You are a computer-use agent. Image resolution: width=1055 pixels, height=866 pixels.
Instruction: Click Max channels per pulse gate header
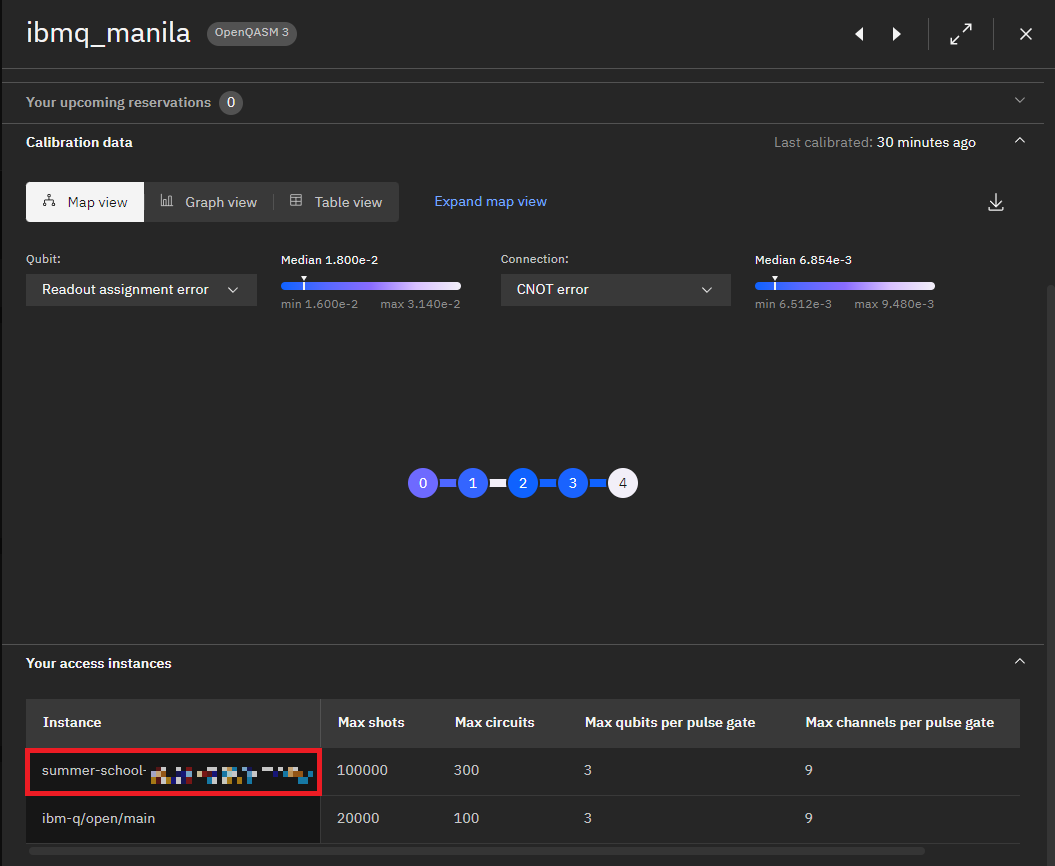[x=900, y=722]
